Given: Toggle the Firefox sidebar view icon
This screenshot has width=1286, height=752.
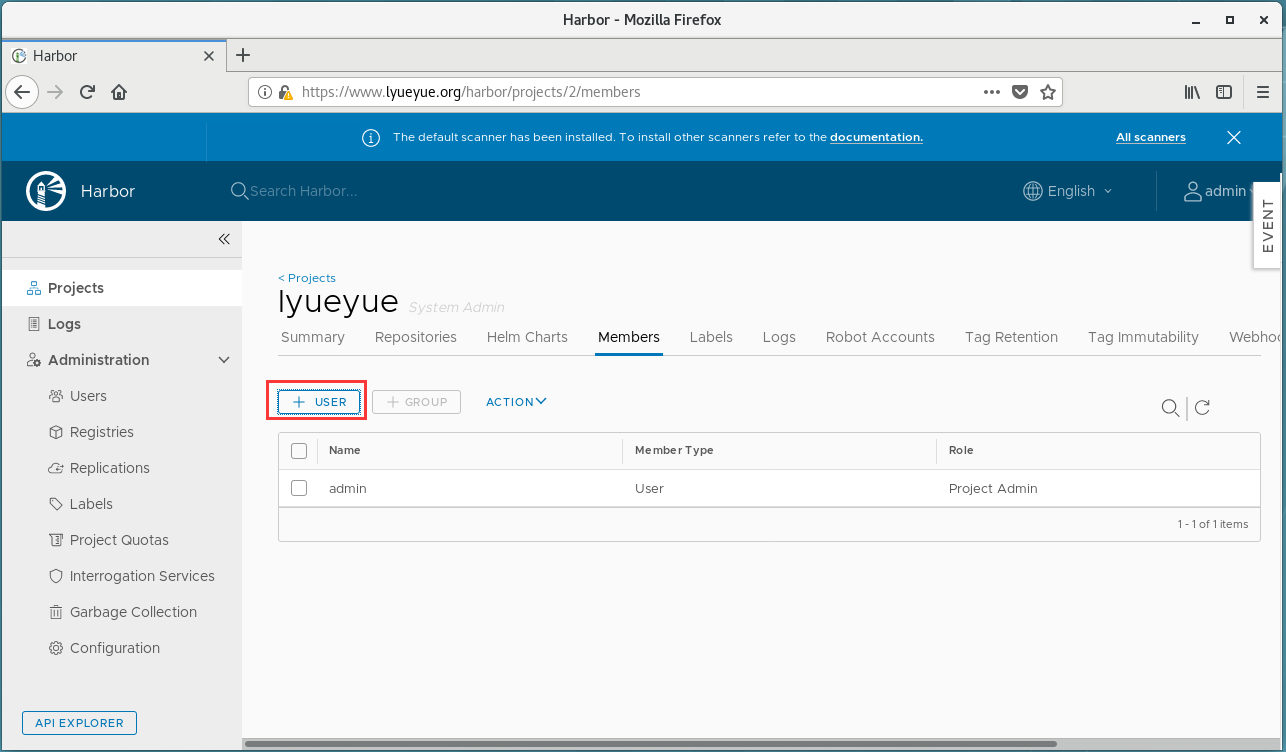Looking at the screenshot, I should (x=1224, y=92).
